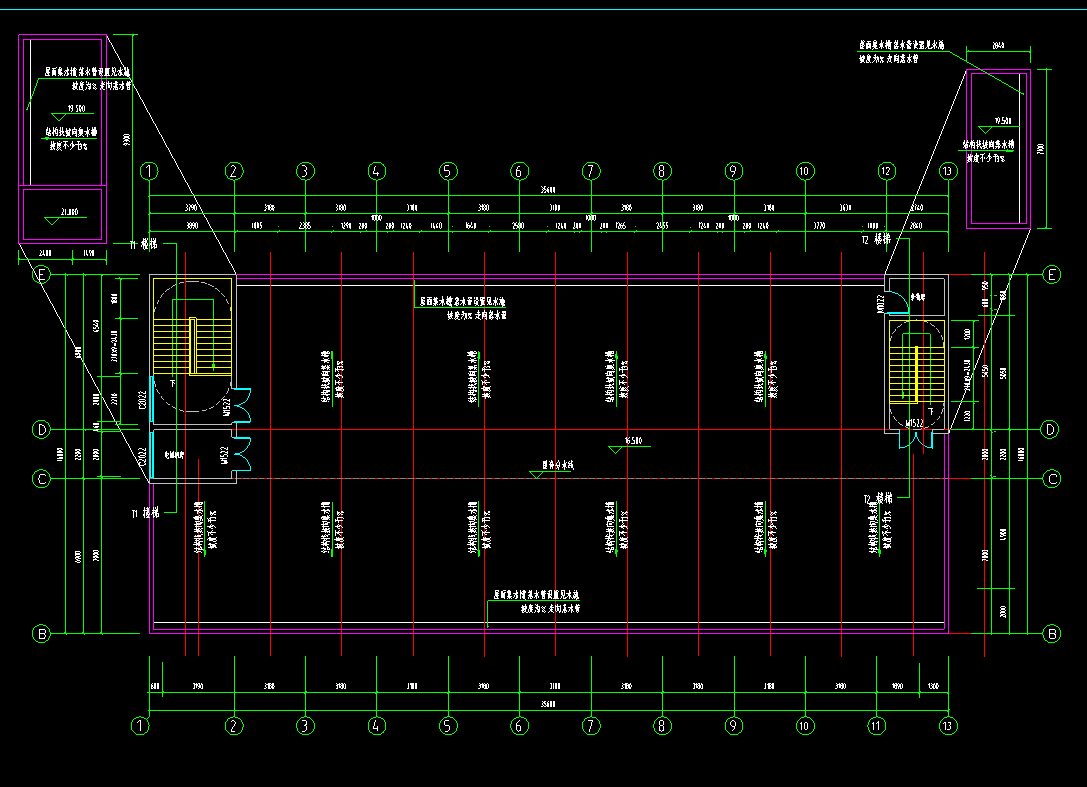The height and width of the screenshot is (787, 1087).
Task: Select grid bubble 12 in top row
Action: pyautogui.click(x=885, y=171)
